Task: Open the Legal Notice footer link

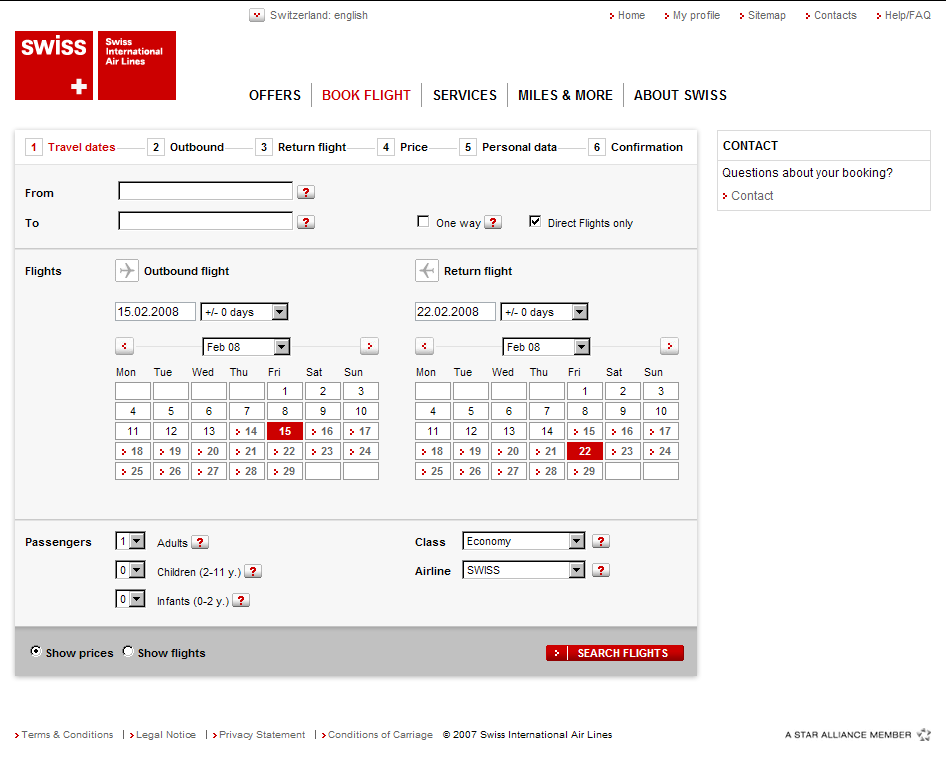Action: (163, 735)
